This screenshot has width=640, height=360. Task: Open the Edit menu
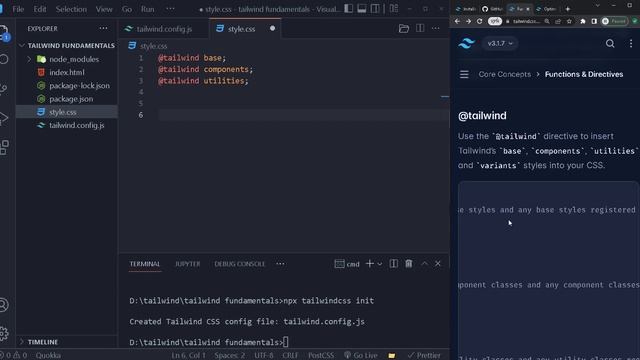(x=40, y=9)
